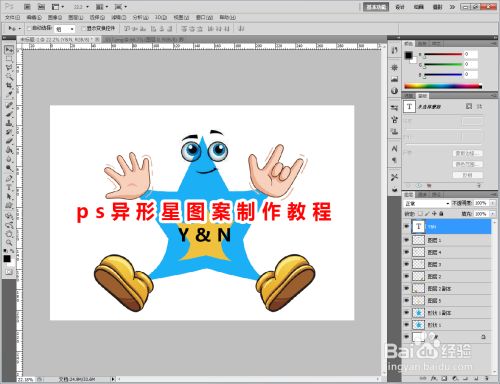Pick a color from the spectrum ramp
This screenshot has width=500, height=384.
coord(443,86)
